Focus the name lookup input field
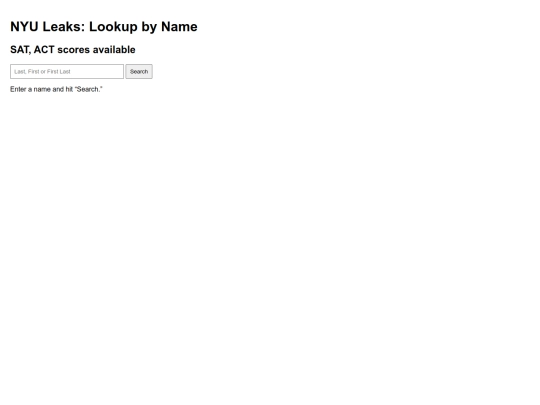 tap(67, 72)
